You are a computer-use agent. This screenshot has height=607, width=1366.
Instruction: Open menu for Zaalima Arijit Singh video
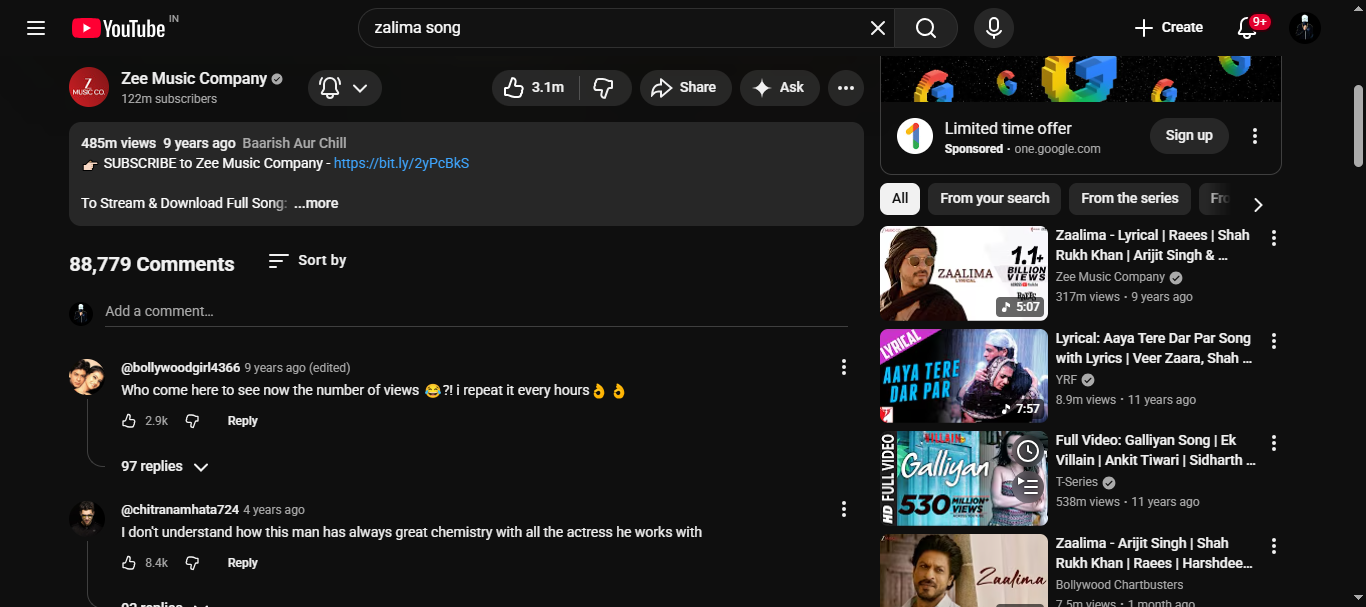point(1274,546)
